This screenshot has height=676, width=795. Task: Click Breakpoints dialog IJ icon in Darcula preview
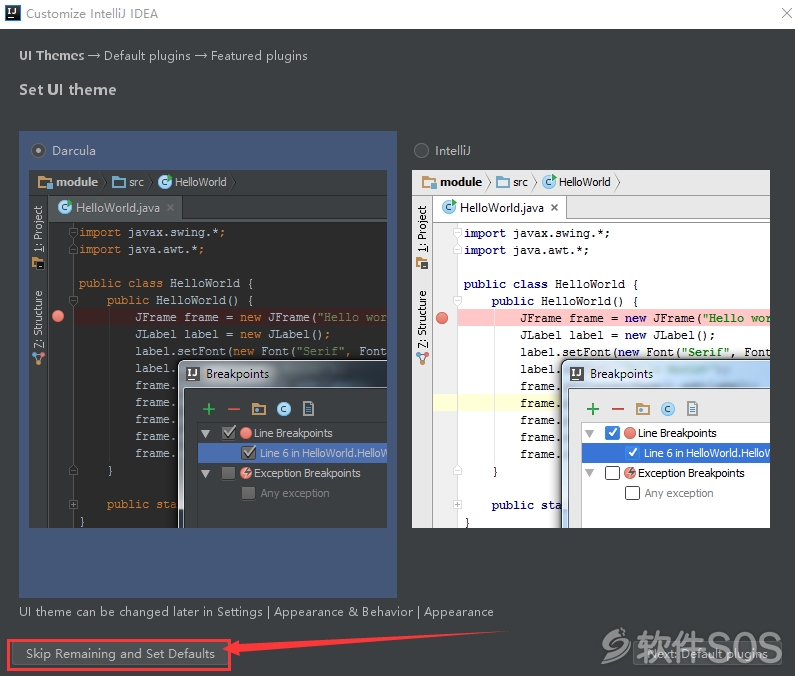point(193,374)
